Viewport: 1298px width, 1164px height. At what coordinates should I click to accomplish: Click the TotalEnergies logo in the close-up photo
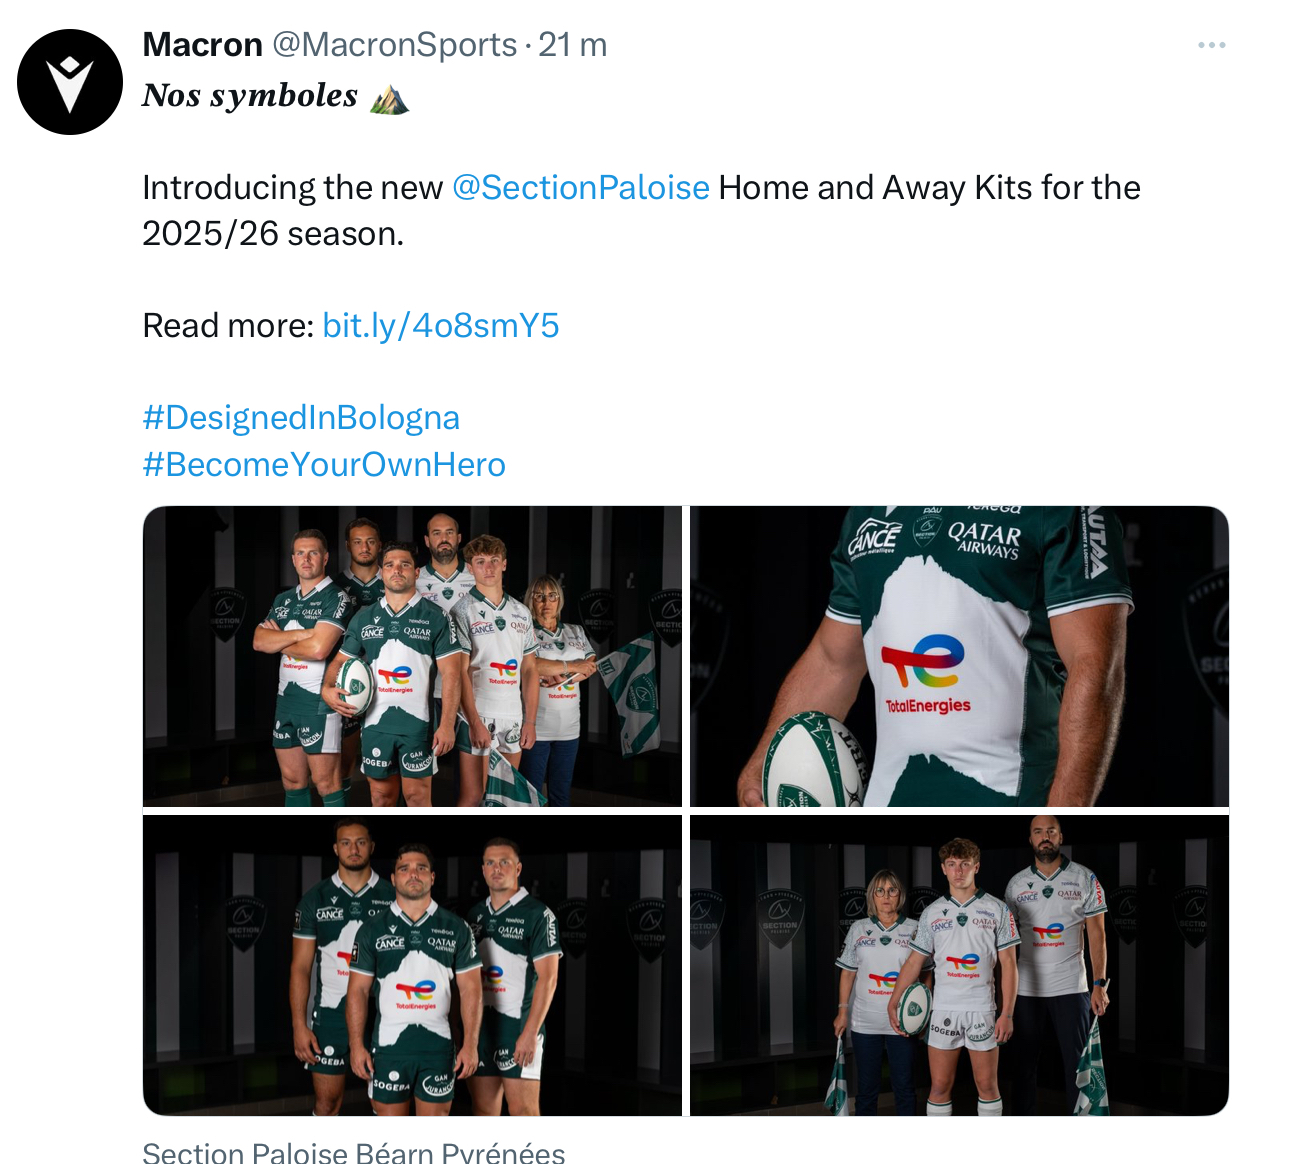(927, 674)
